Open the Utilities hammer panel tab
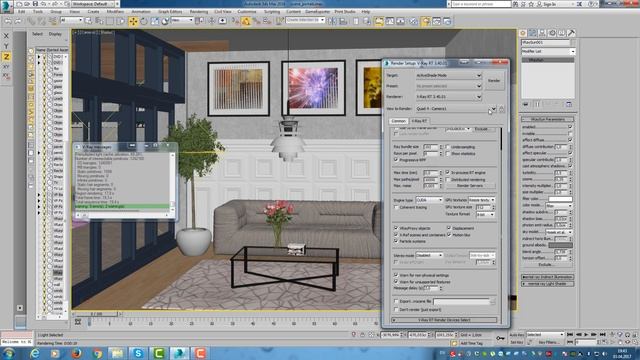This screenshot has width=640, height=360. pyautogui.click(x=571, y=33)
